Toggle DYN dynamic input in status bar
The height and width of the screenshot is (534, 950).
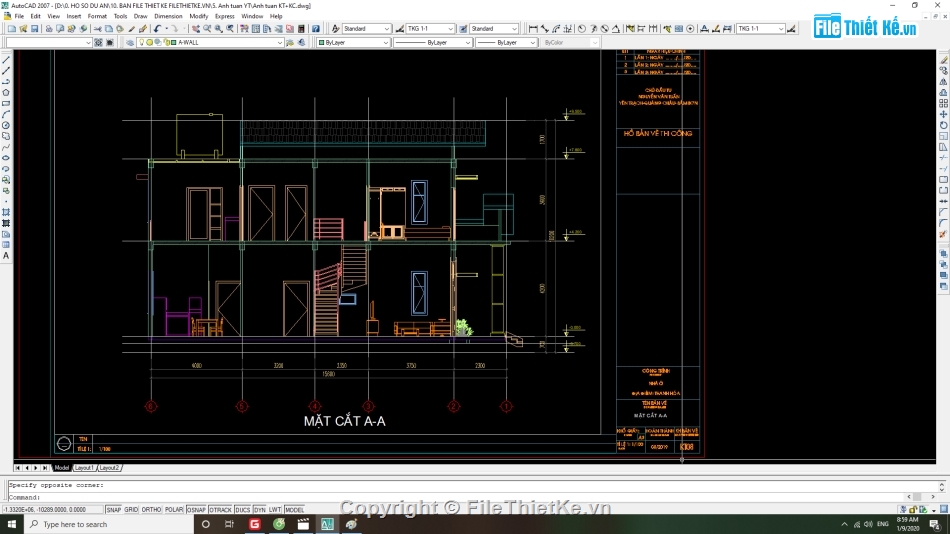click(x=259, y=510)
